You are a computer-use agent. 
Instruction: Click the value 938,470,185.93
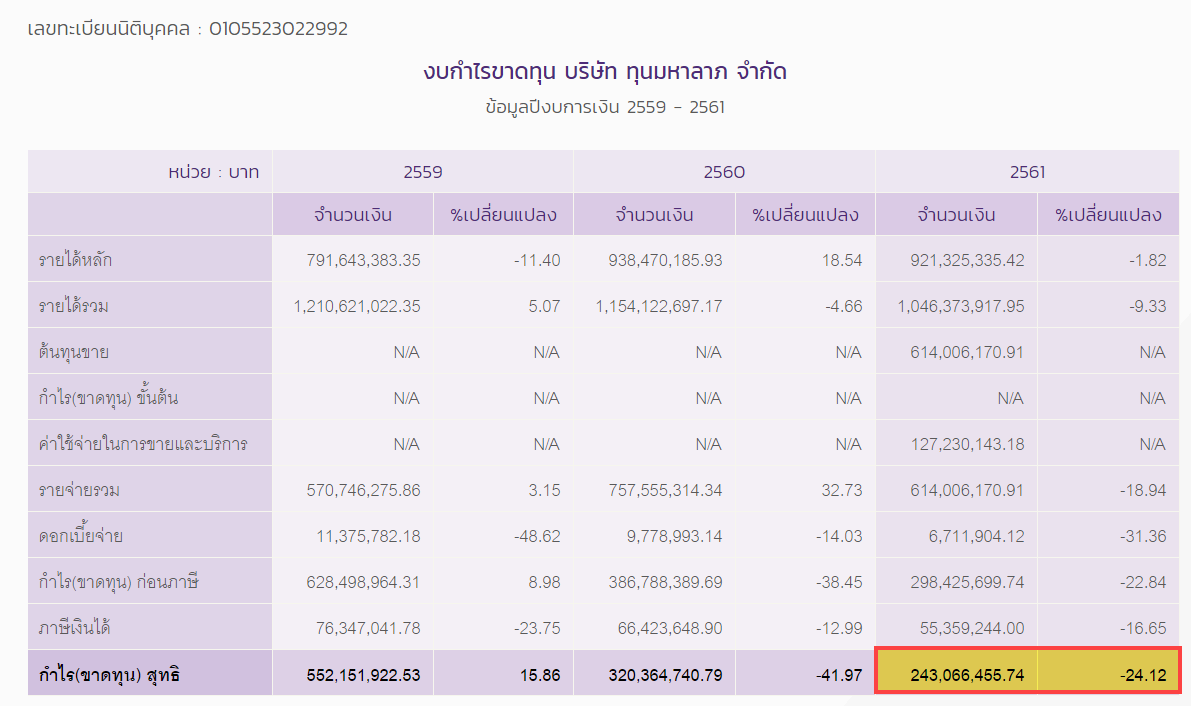pyautogui.click(x=665, y=261)
